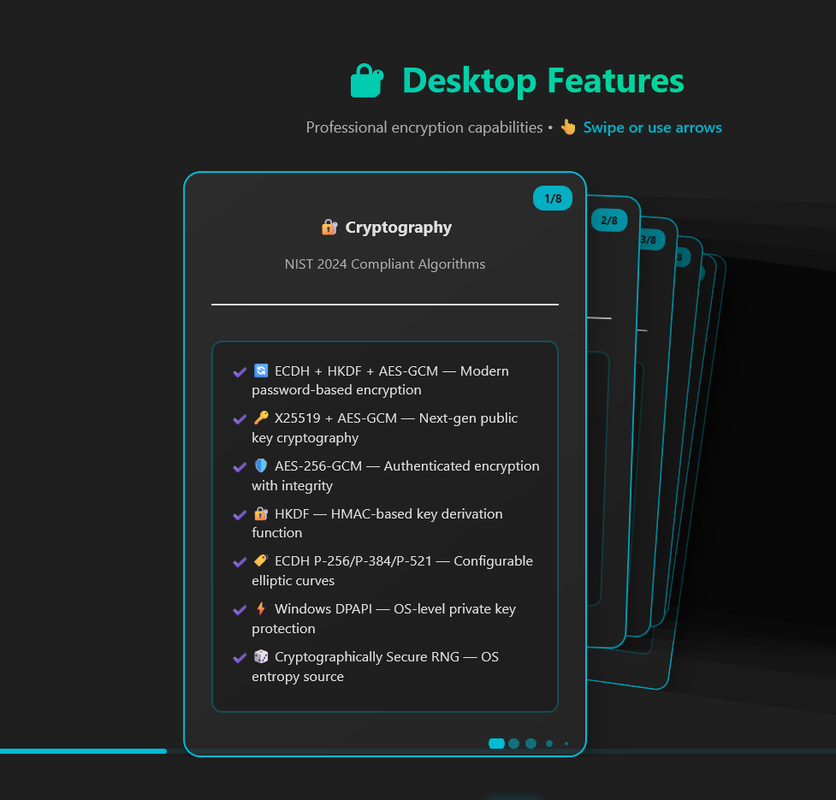Screen dimensions: 836x800
Task: Click the key icon before X25519
Action: point(261,418)
